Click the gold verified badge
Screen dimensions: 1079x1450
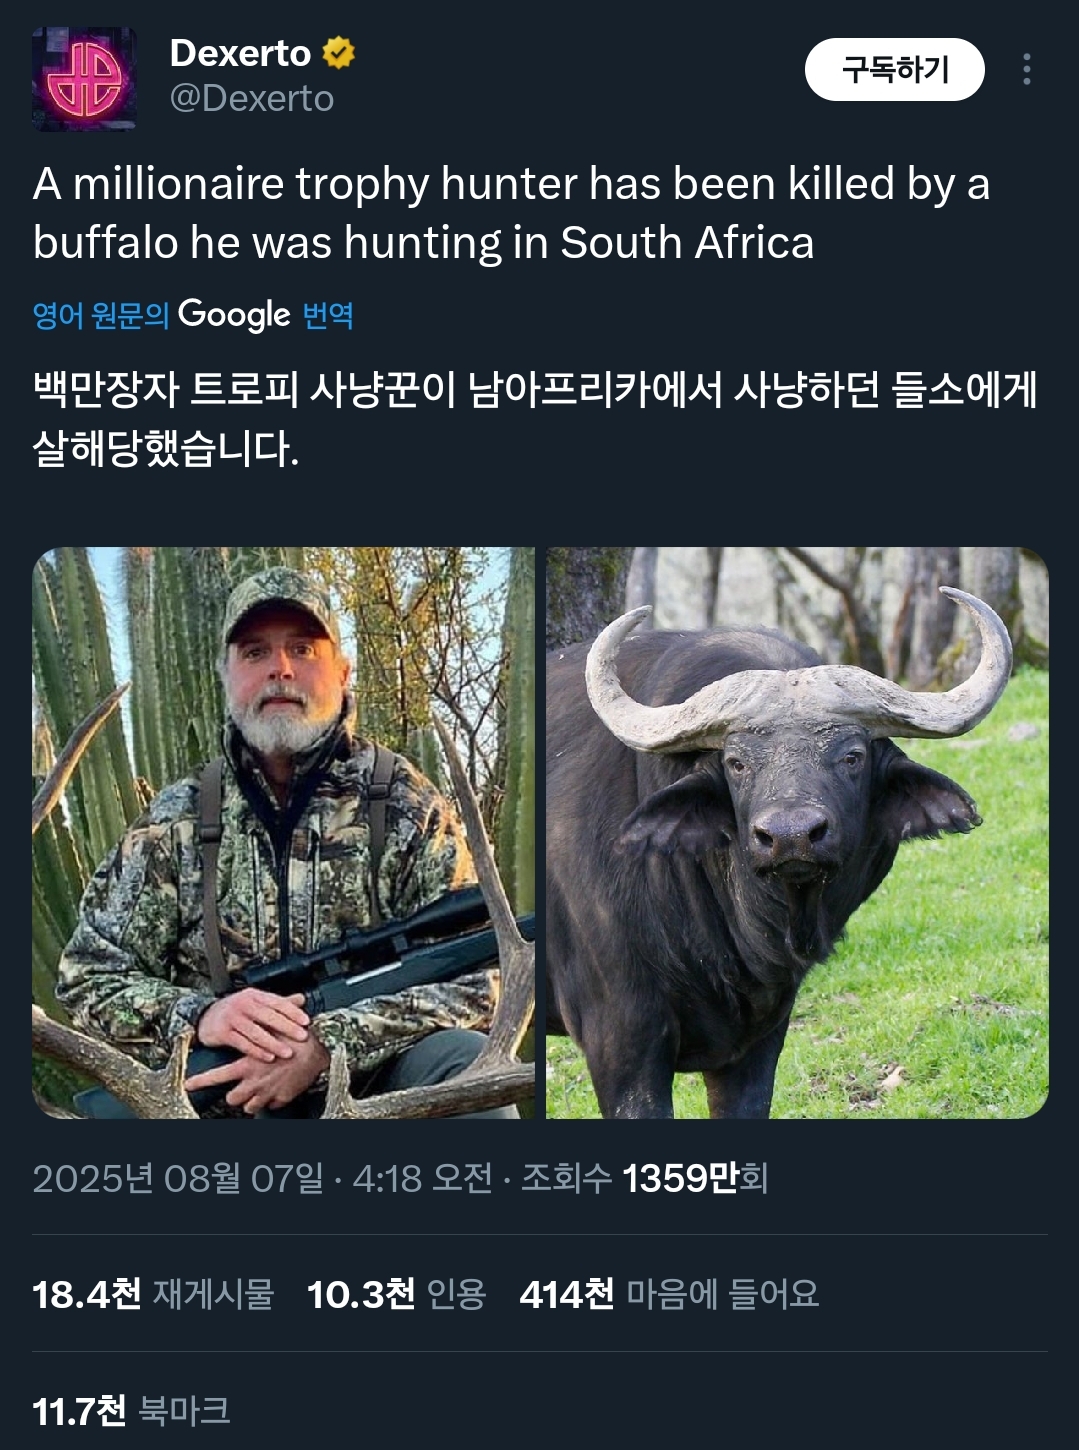[x=339, y=53]
